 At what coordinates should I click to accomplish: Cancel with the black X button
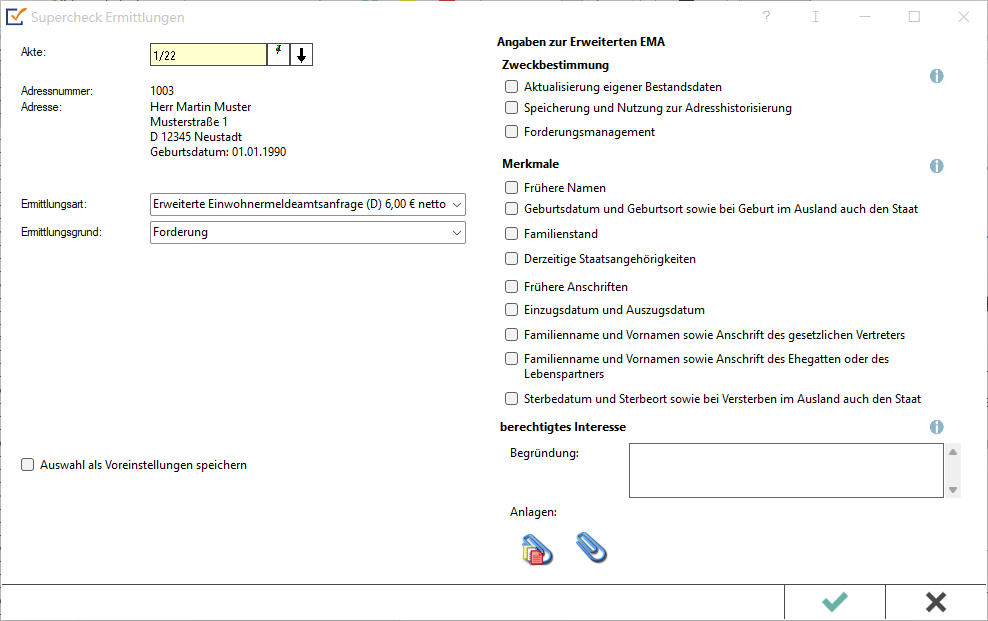[936, 602]
